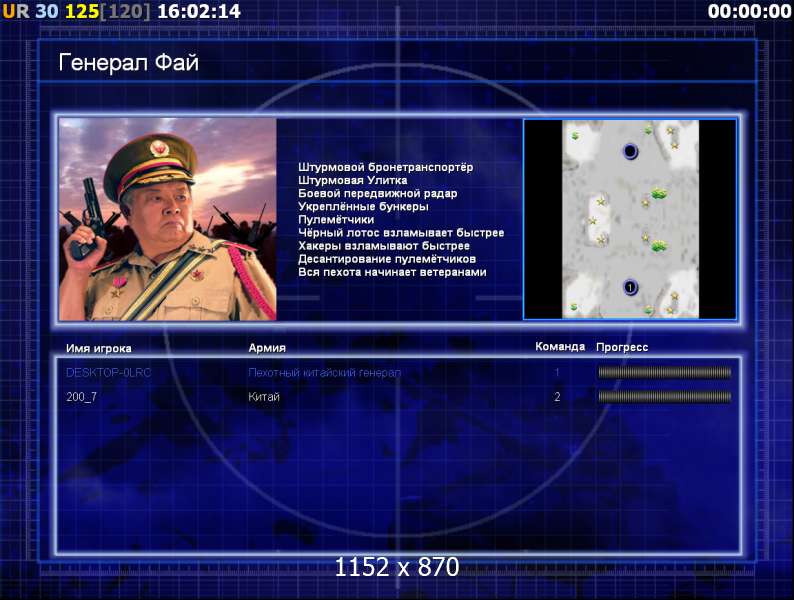
Task: Click the empty unnumbered start position marker
Action: 630,151
